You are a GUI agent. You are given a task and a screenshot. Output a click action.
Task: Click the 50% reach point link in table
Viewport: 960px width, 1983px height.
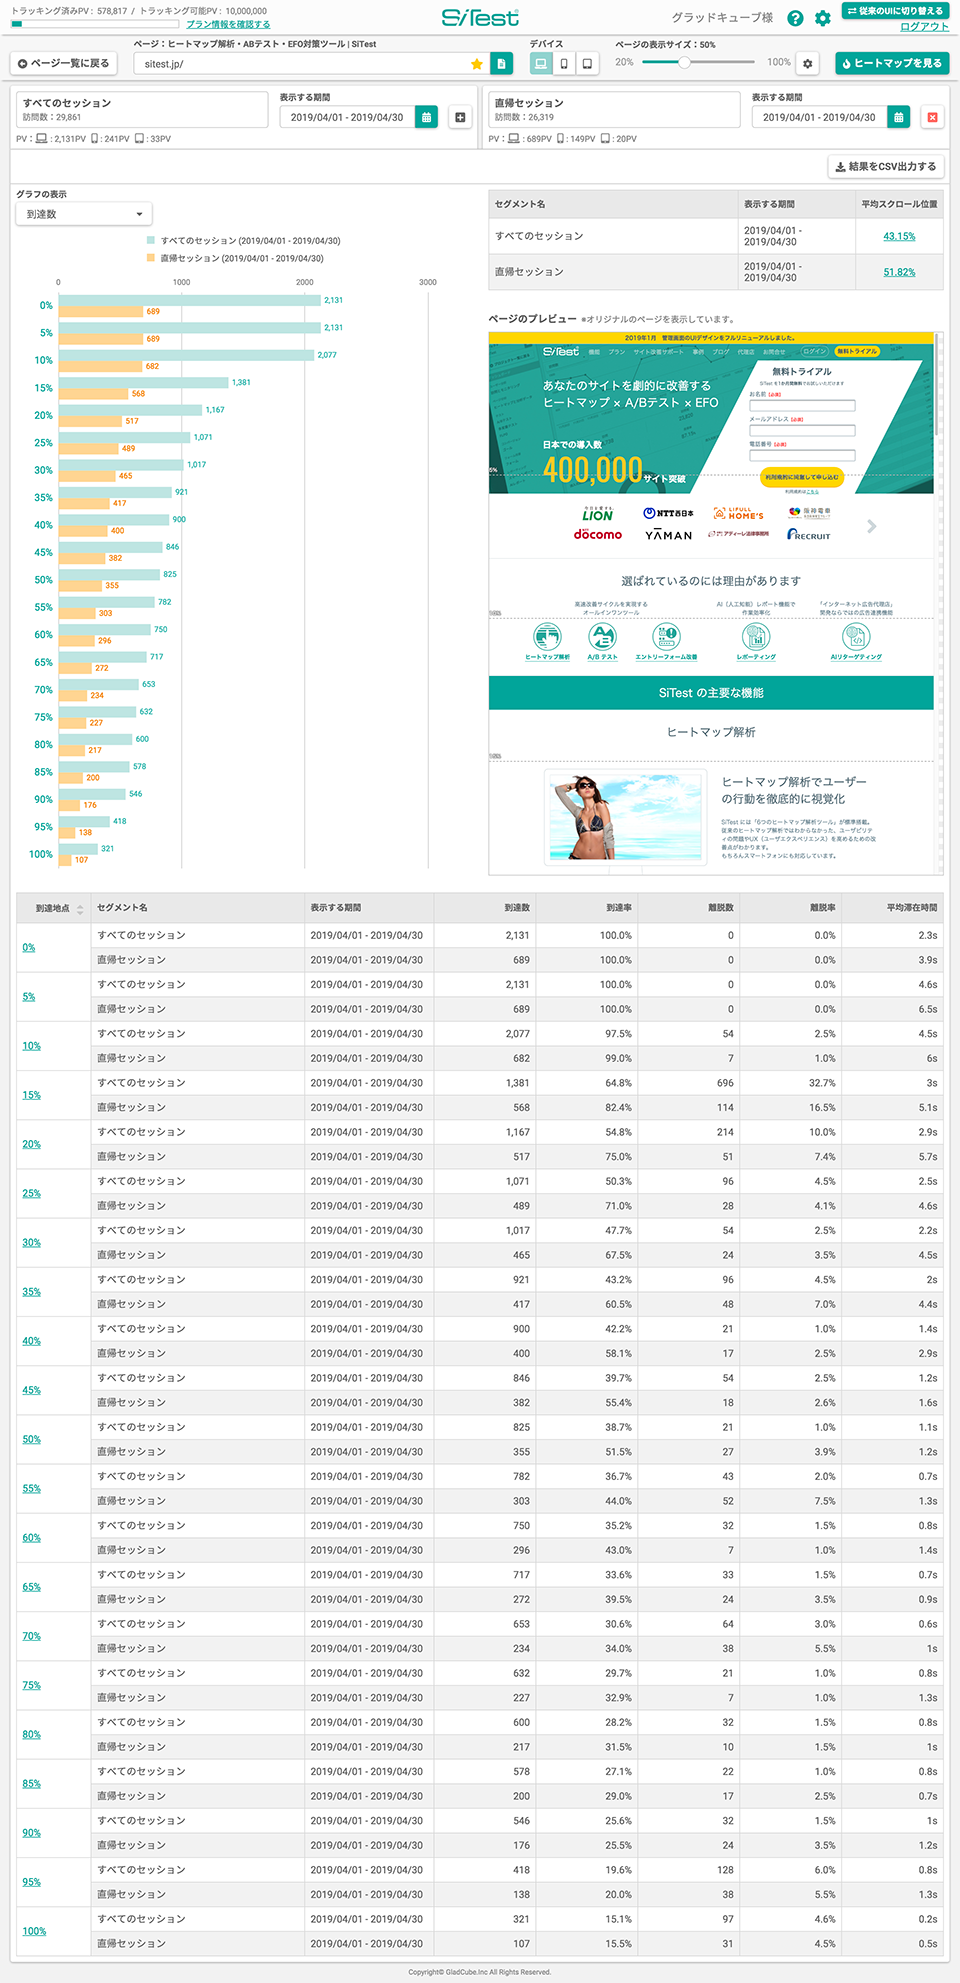coord(32,1439)
